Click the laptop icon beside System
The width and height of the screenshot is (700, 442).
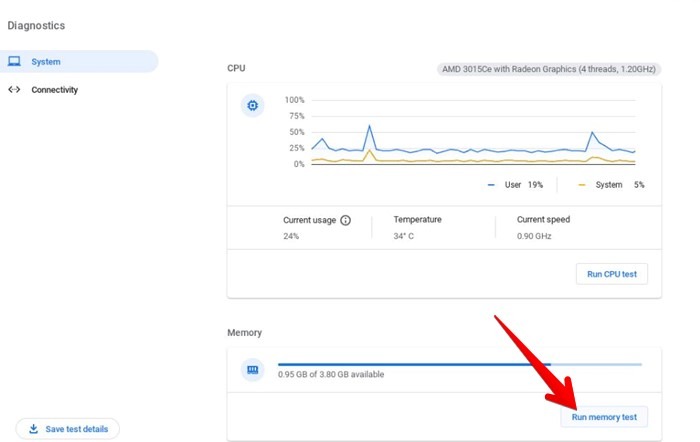pos(14,61)
